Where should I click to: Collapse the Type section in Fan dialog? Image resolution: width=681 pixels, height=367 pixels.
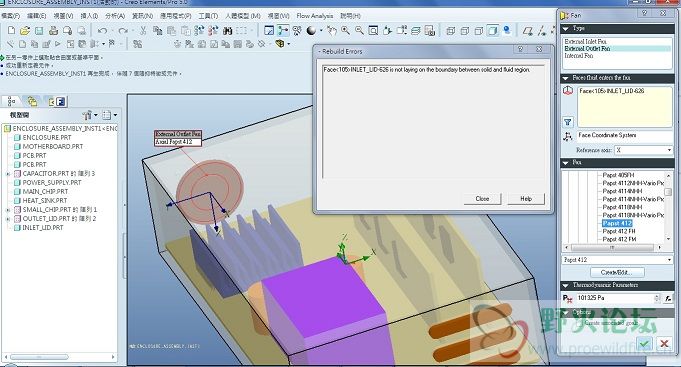[x=566, y=29]
